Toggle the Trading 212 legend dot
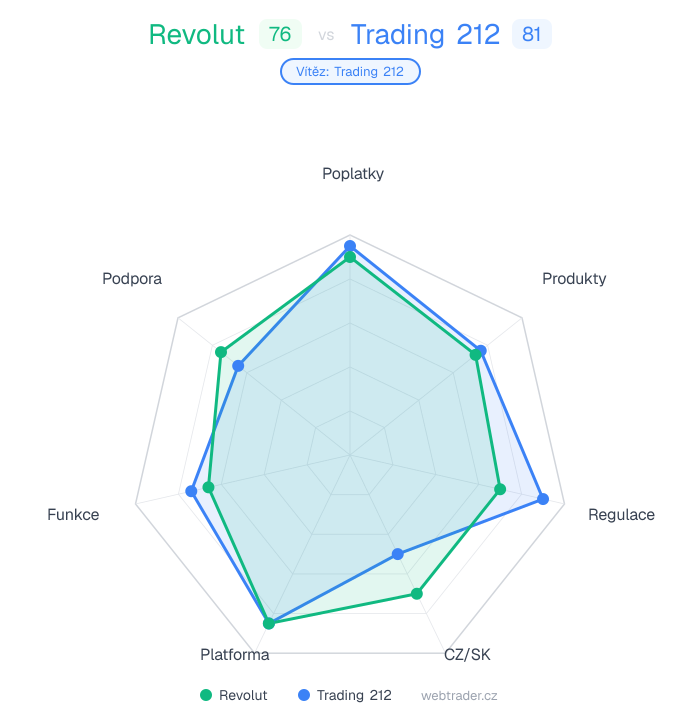Screen dimensions: 700x720 (304, 695)
